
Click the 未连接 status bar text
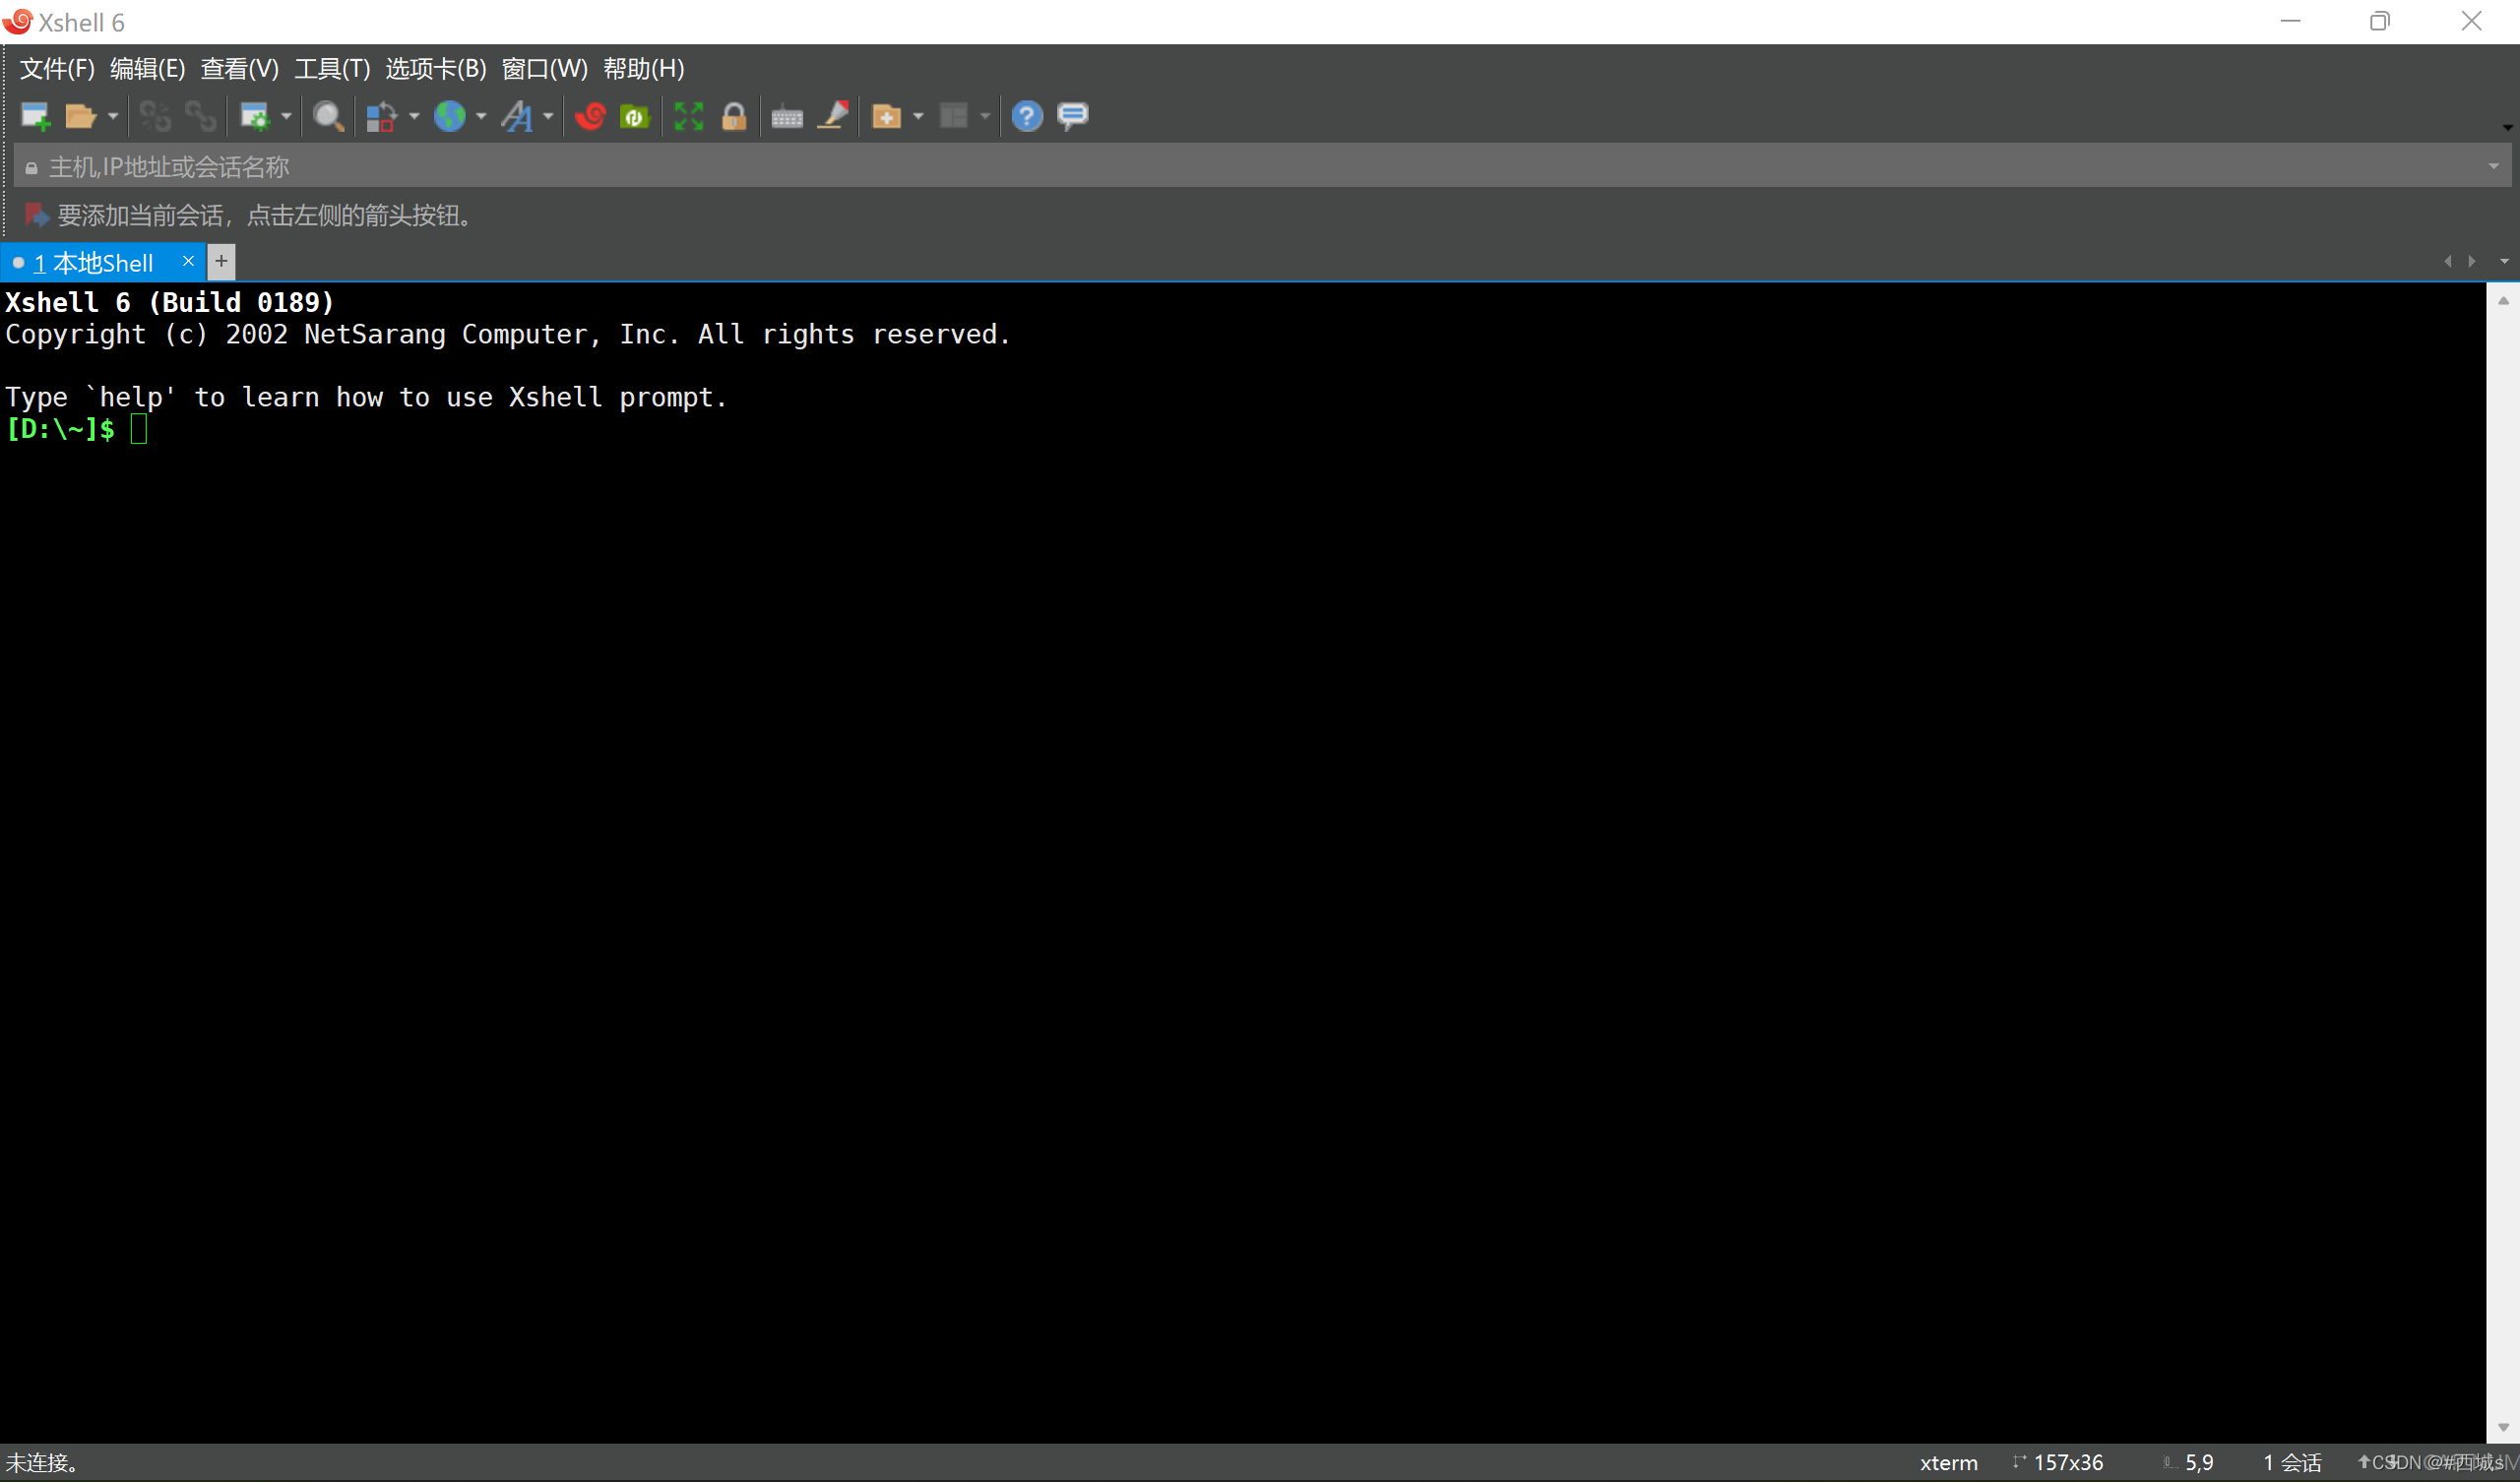(42, 1463)
